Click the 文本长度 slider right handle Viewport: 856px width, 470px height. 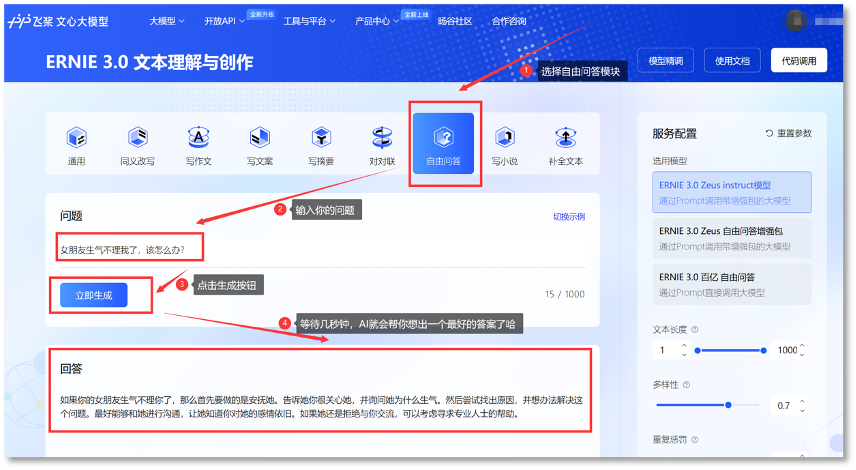[x=763, y=350]
